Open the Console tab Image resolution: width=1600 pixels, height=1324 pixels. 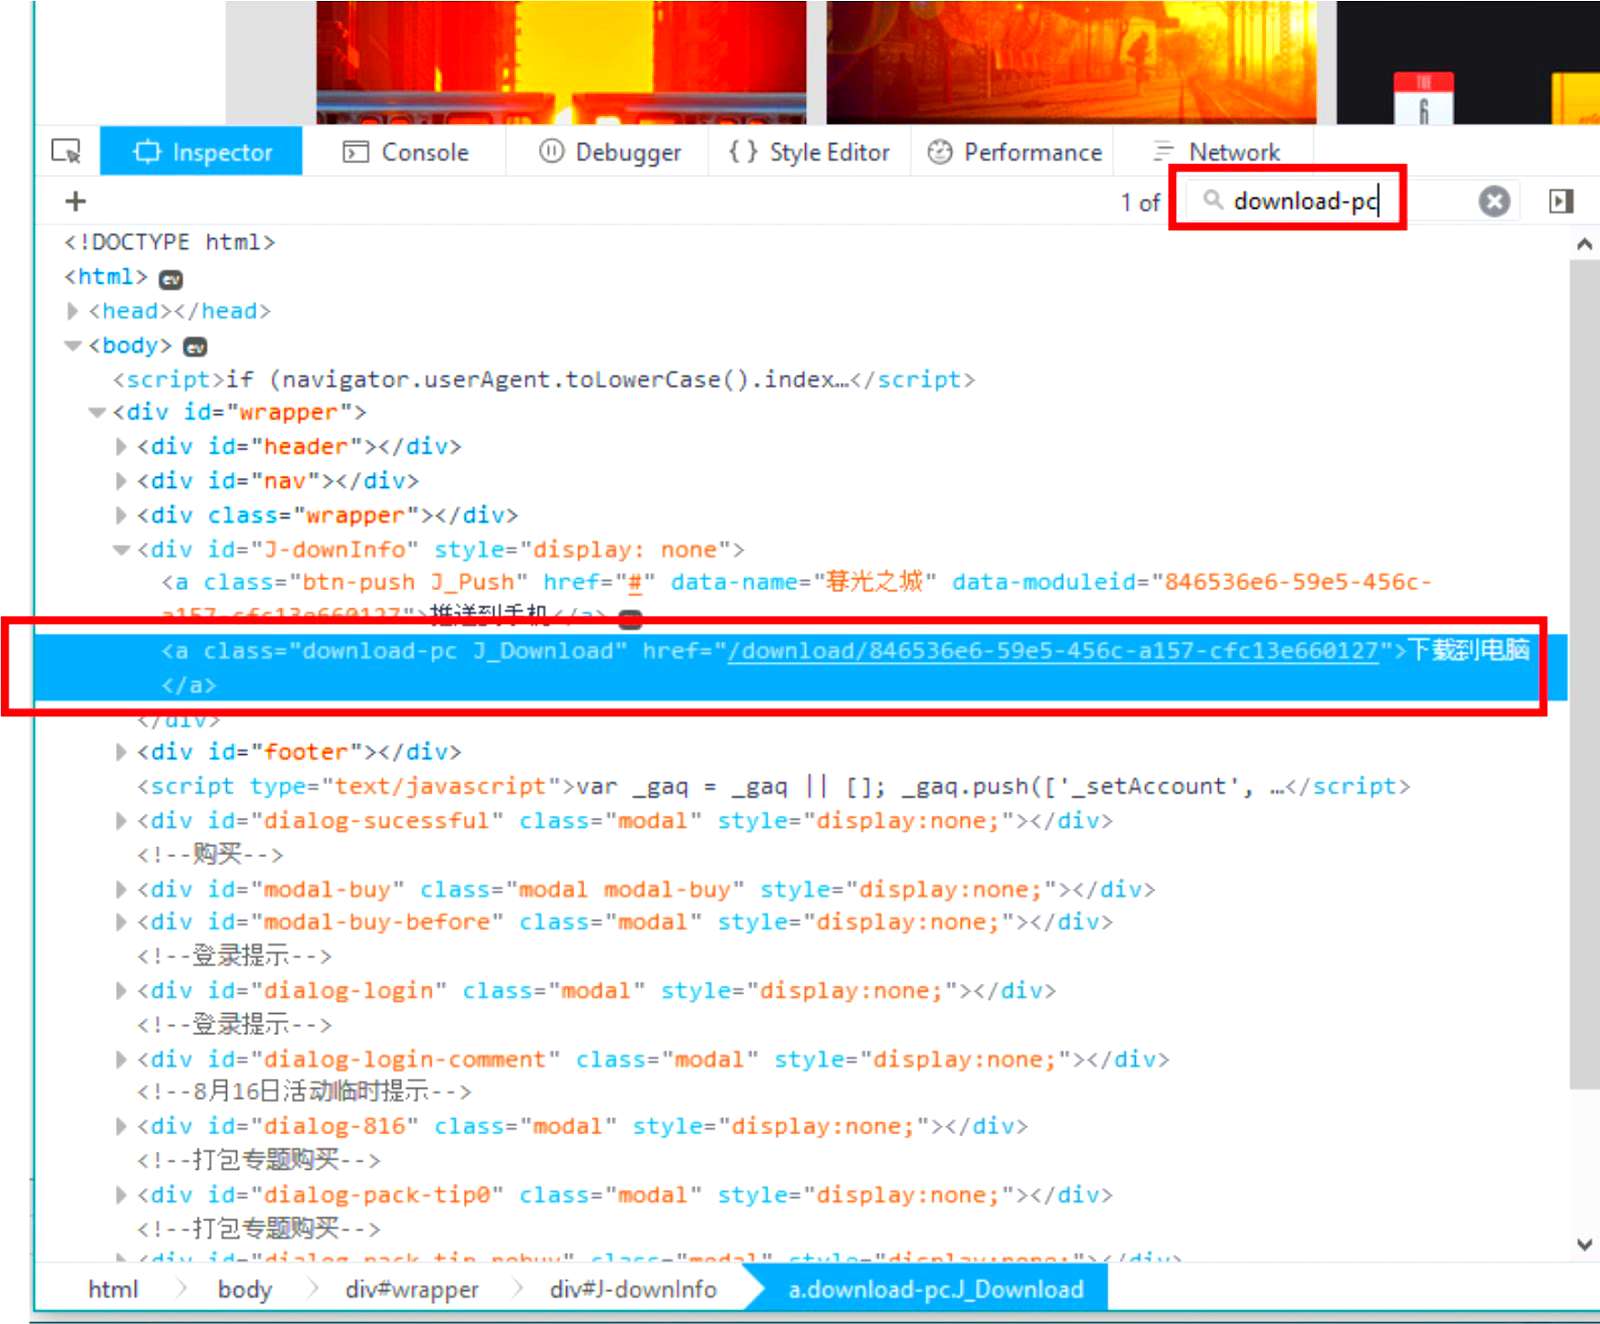pyautogui.click(x=406, y=152)
